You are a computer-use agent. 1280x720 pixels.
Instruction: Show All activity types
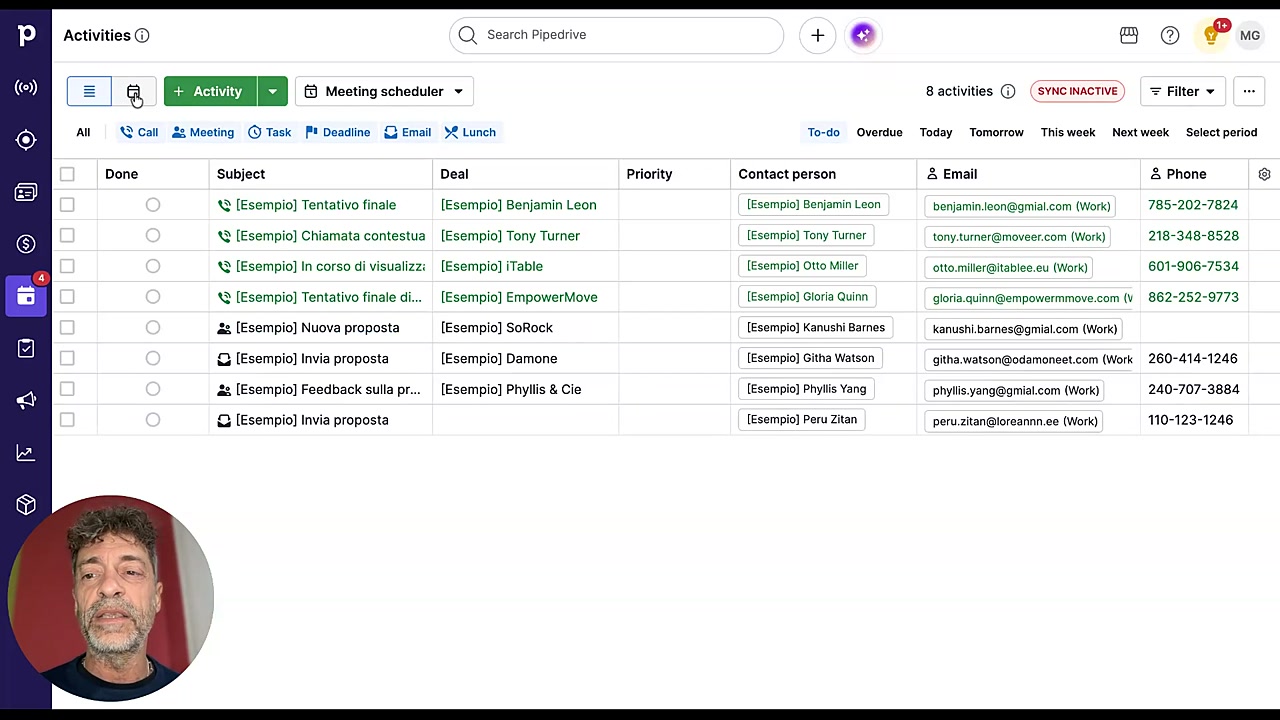(83, 132)
